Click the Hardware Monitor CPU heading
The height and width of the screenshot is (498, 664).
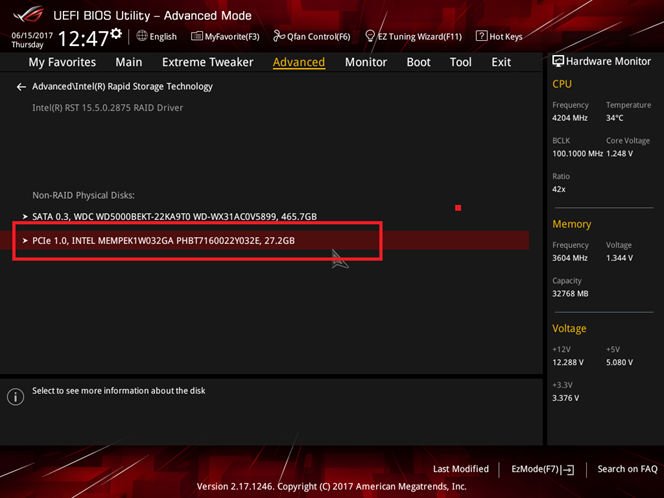pos(562,84)
